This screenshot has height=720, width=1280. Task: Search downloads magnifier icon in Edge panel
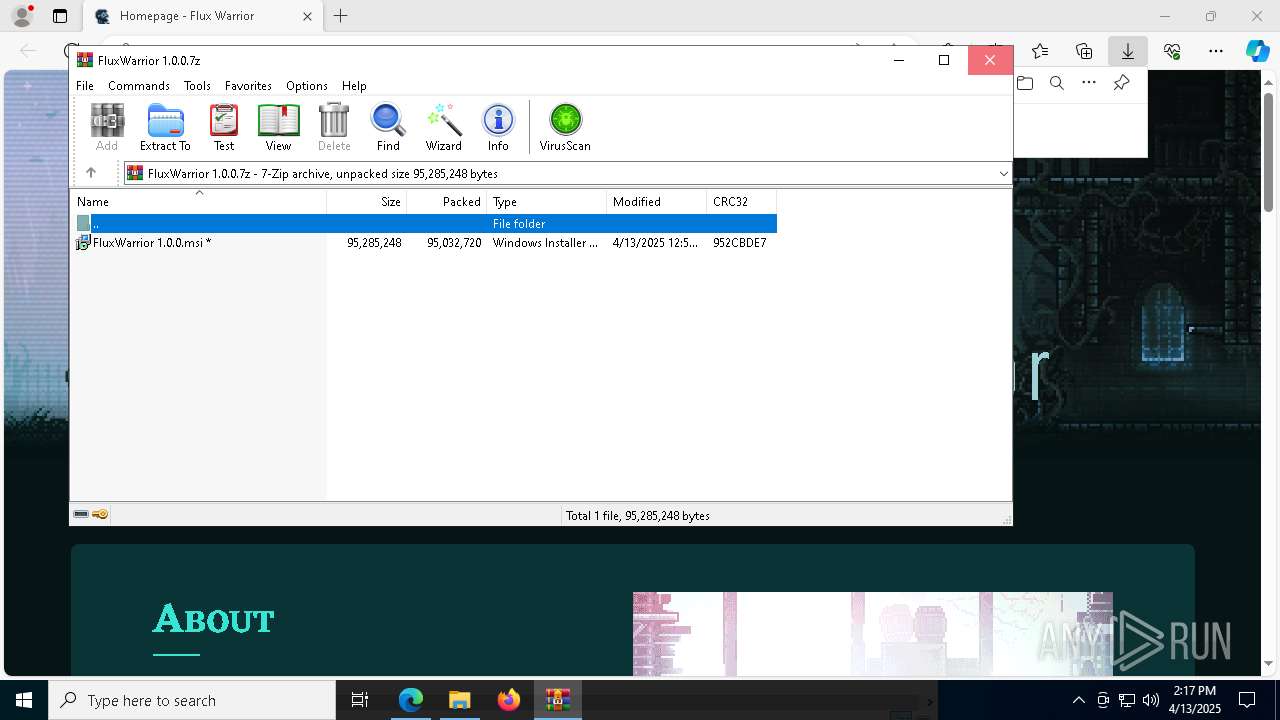[x=1057, y=83]
